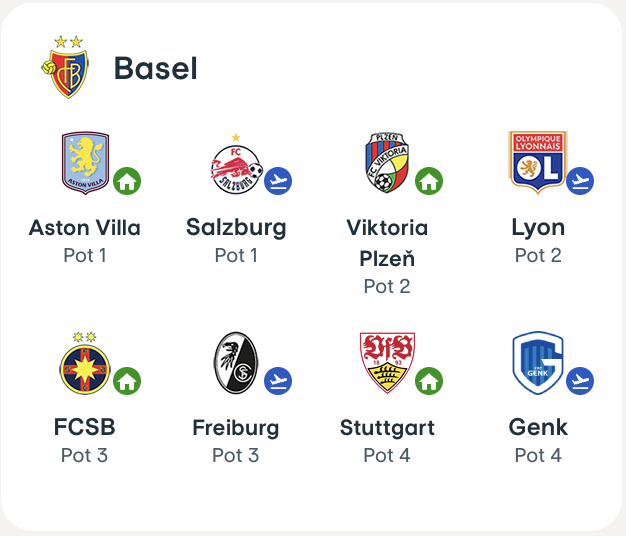The width and height of the screenshot is (626, 536).
Task: Click the Viktoria Plzeň crest
Action: click(x=387, y=163)
